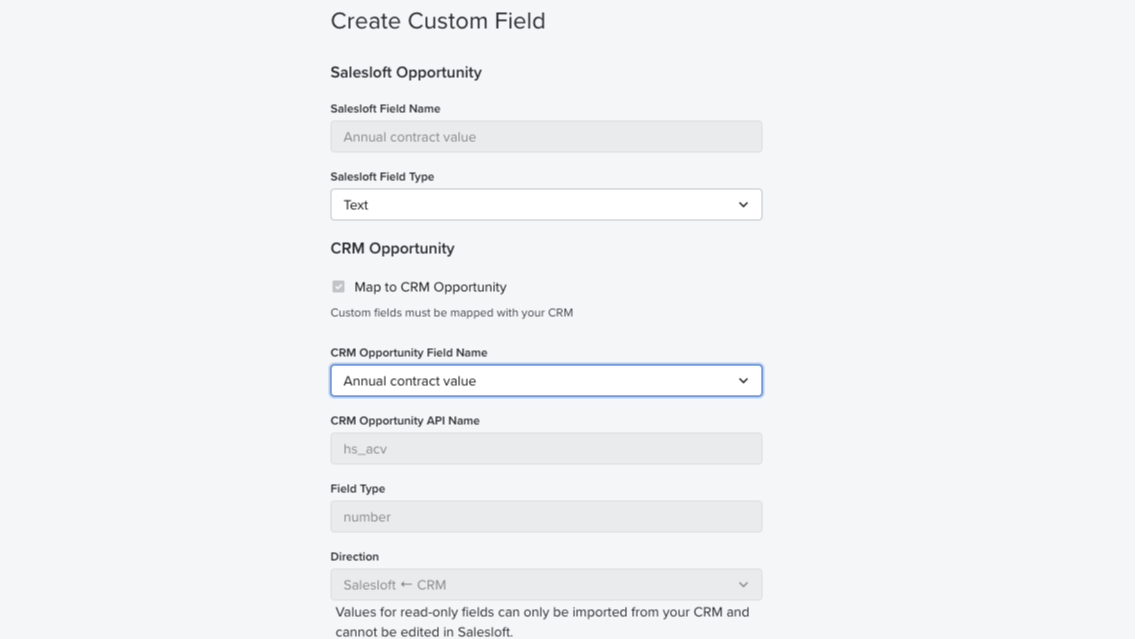Click the Salesloft Field Name input box
Viewport: 1137px width, 639px height.
click(x=546, y=137)
